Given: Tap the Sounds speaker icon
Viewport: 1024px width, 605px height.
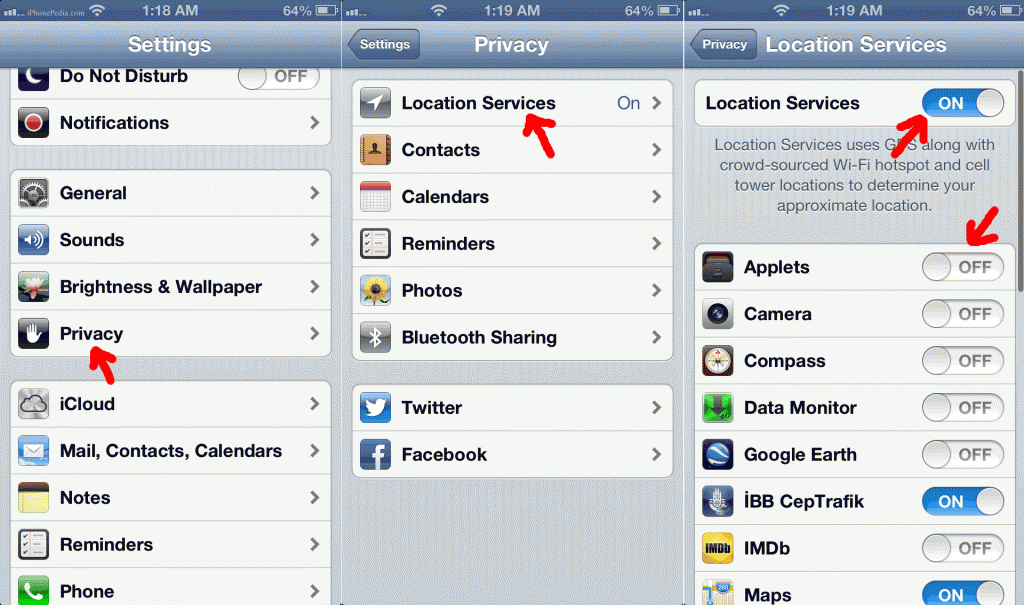Looking at the screenshot, I should 33,240.
